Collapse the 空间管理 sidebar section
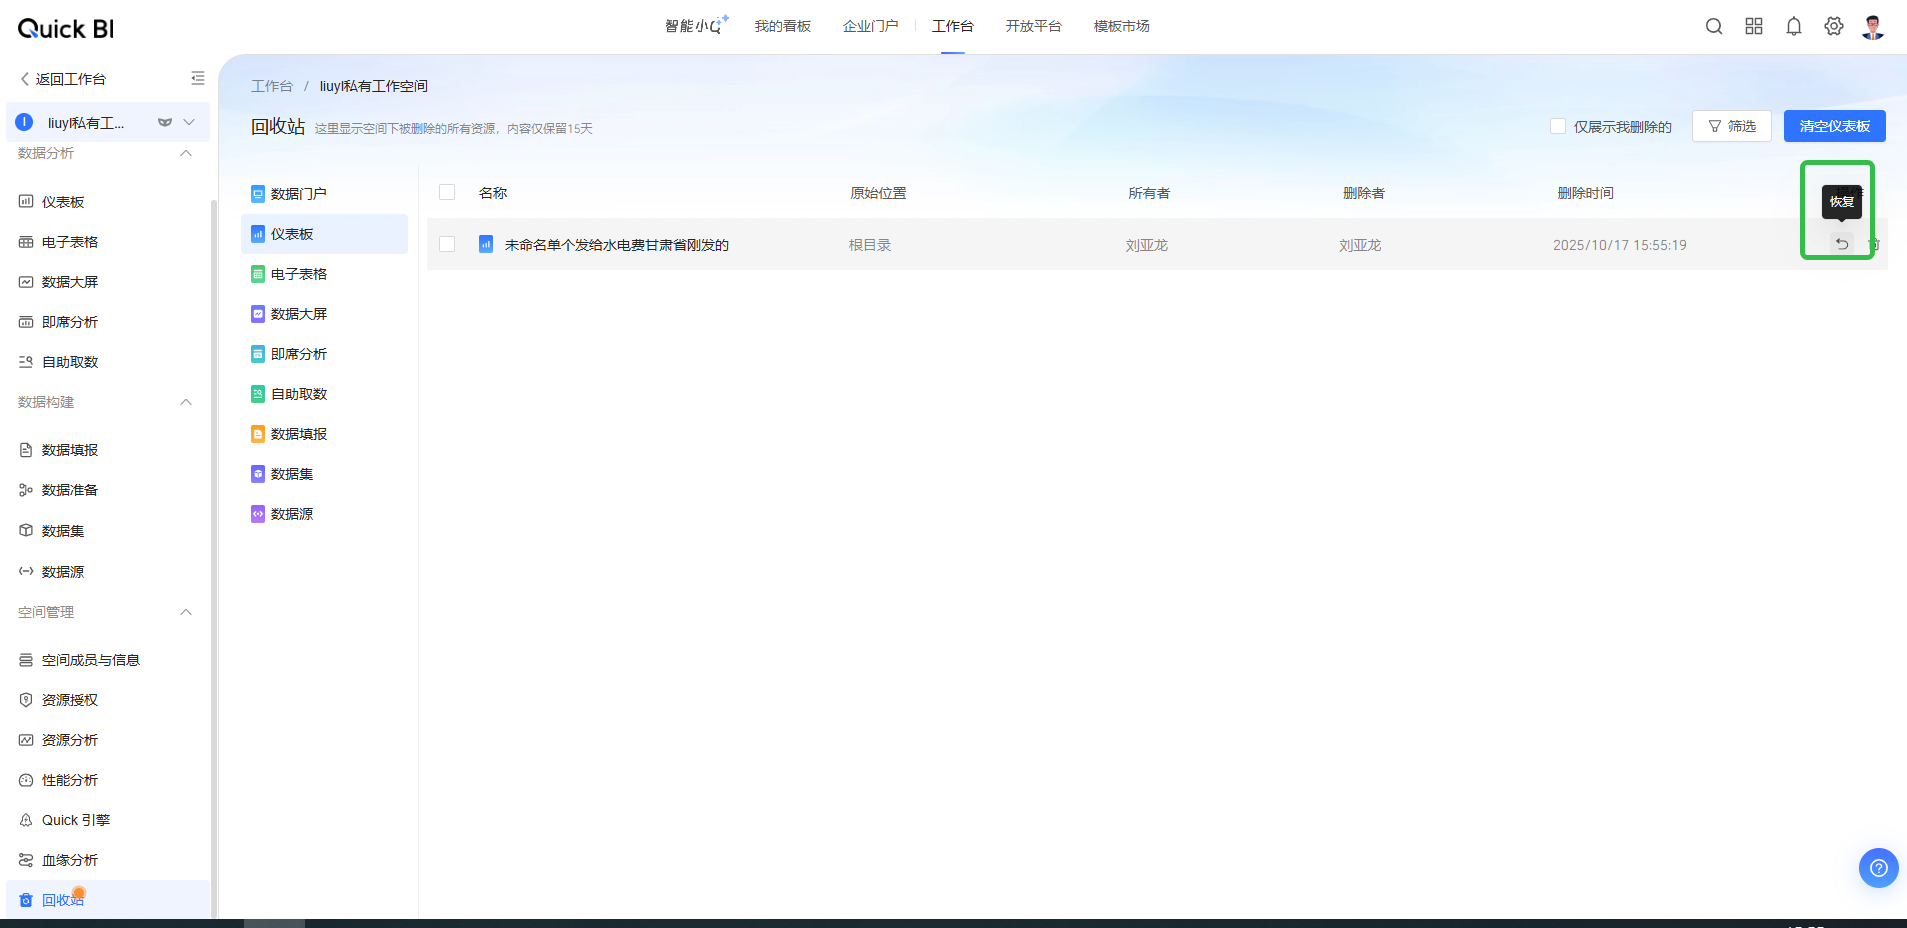Viewport: 1907px width, 928px height. 186,612
